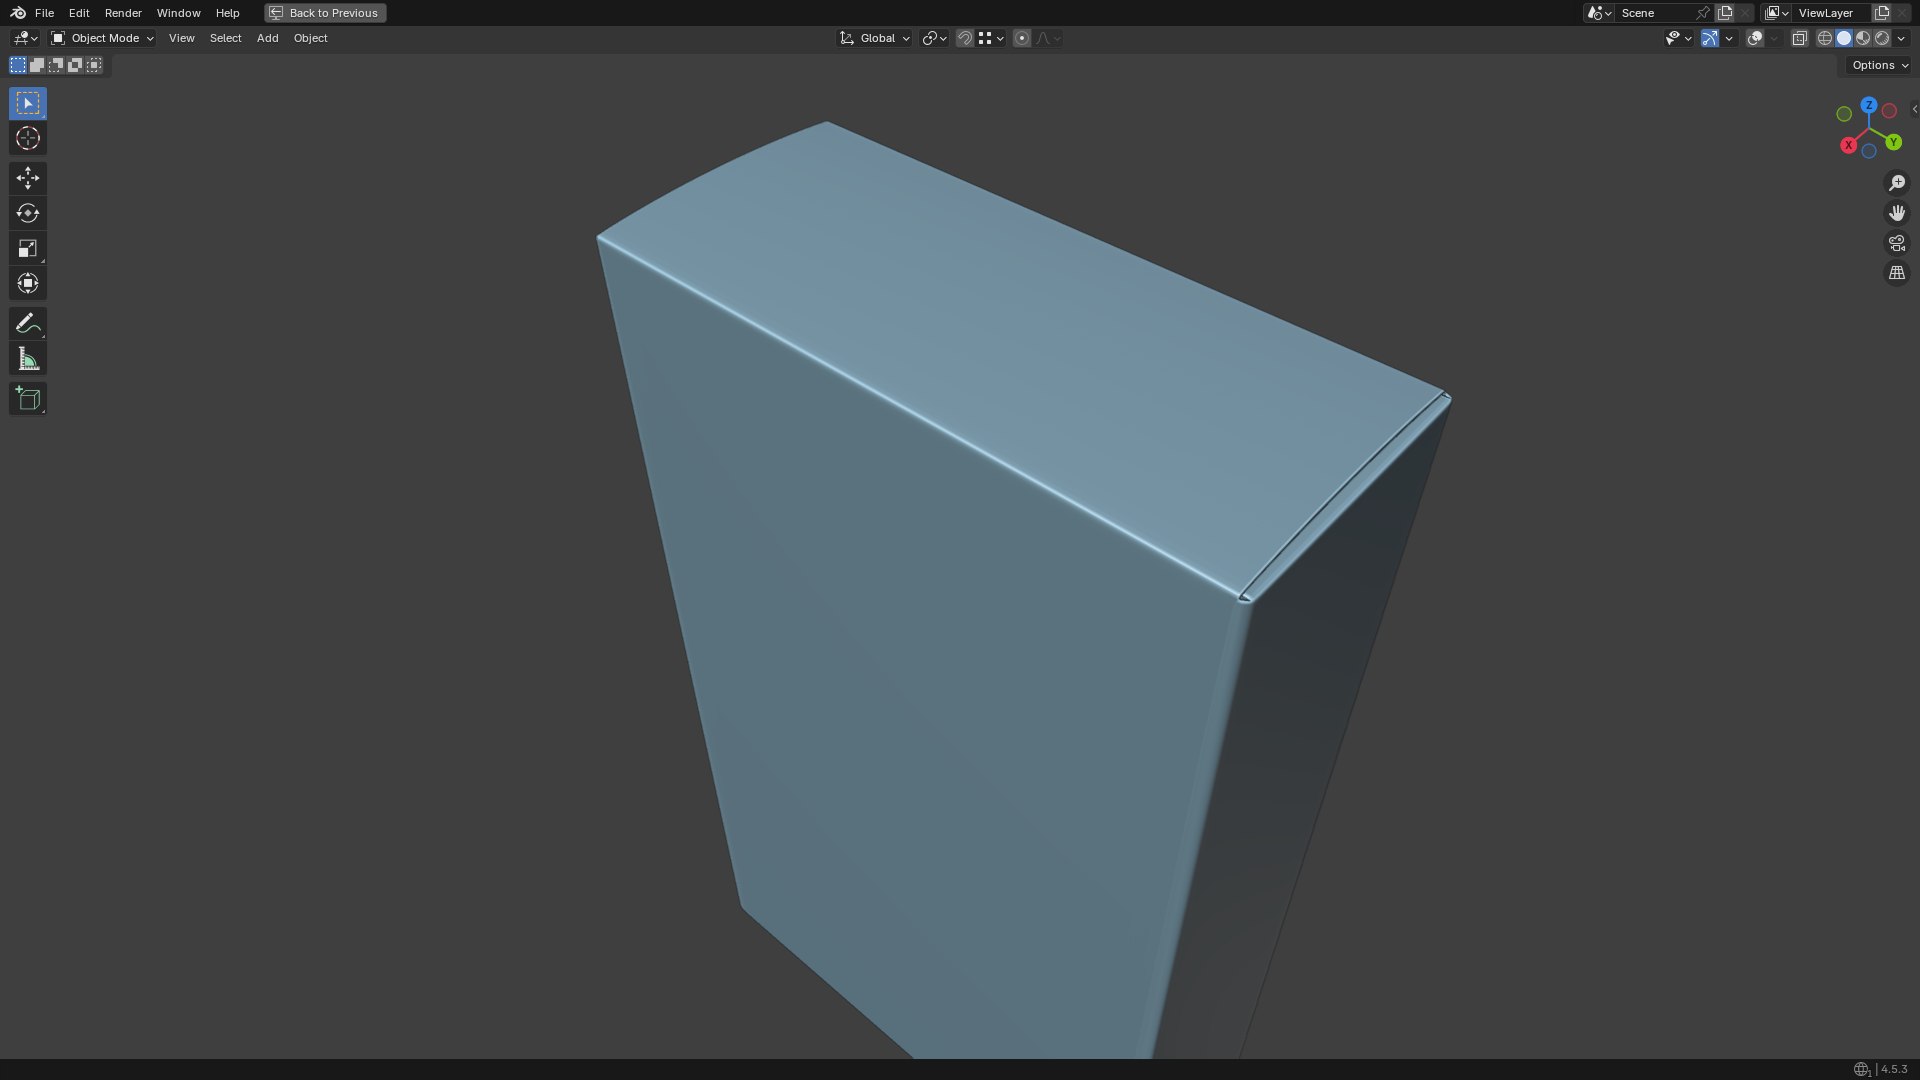Select the Transform tool
The height and width of the screenshot is (1080, 1920).
click(28, 283)
